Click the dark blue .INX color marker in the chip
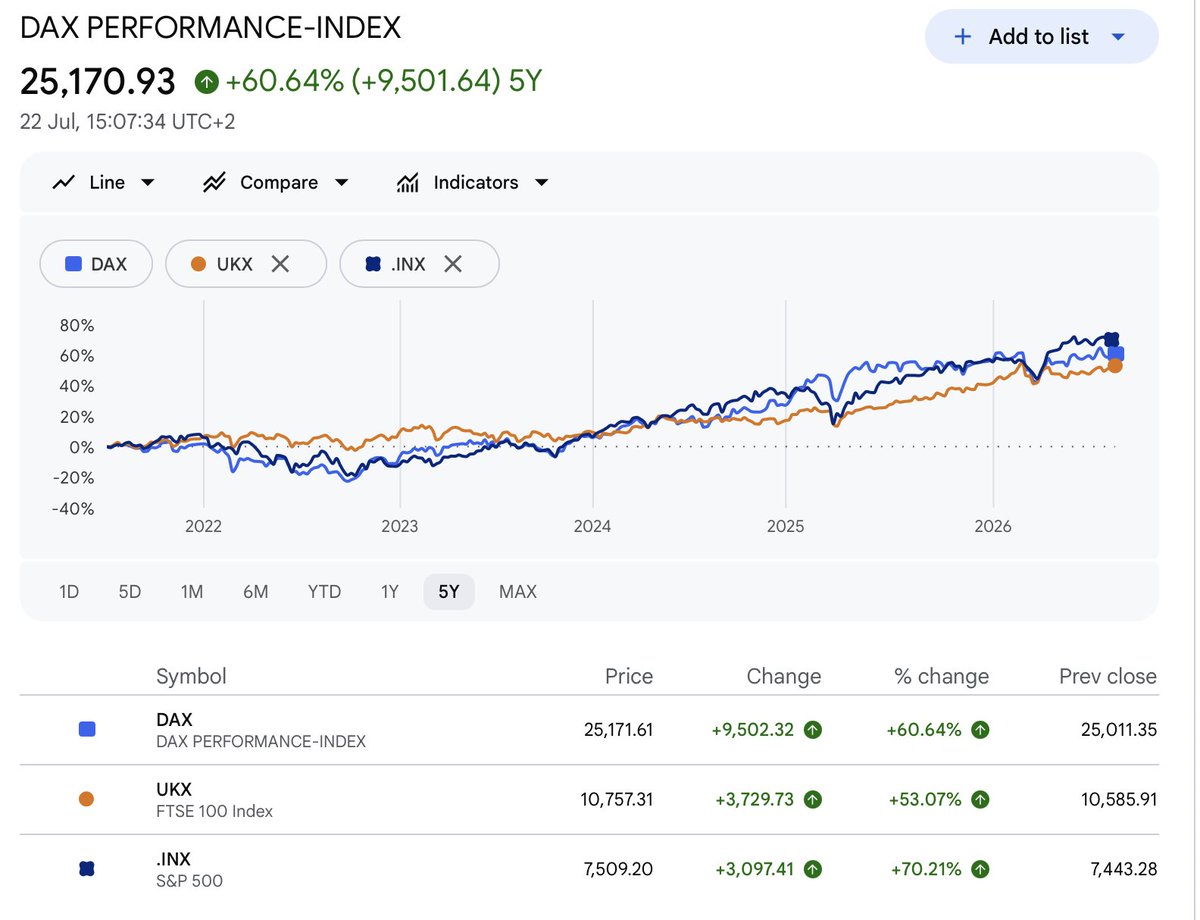This screenshot has width=1200, height=920. click(x=373, y=264)
